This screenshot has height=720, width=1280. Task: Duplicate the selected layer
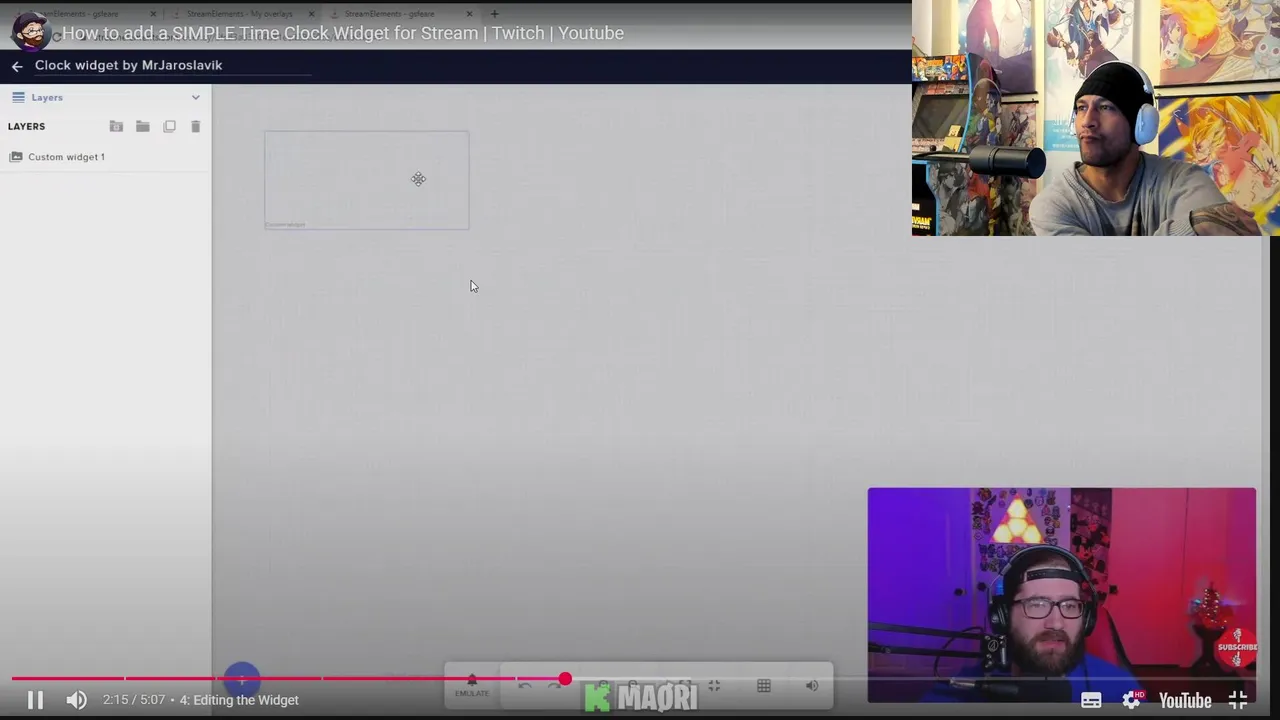click(169, 126)
